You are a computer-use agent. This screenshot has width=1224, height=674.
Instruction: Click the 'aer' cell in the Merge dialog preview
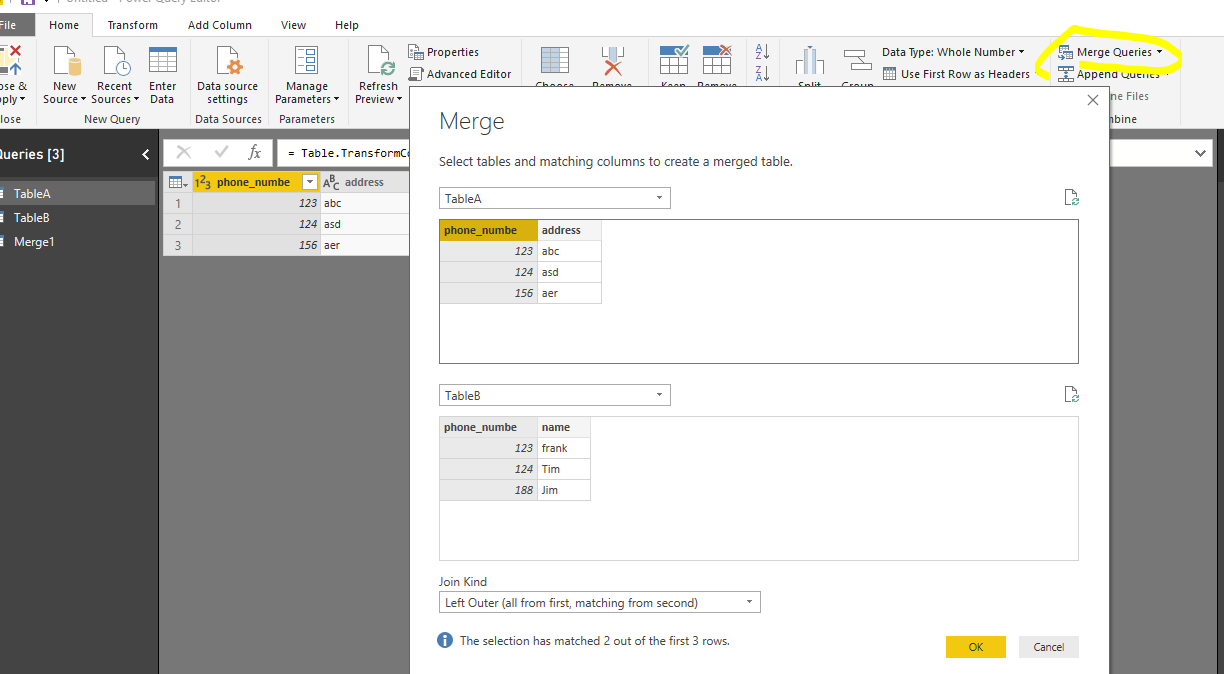pos(569,293)
